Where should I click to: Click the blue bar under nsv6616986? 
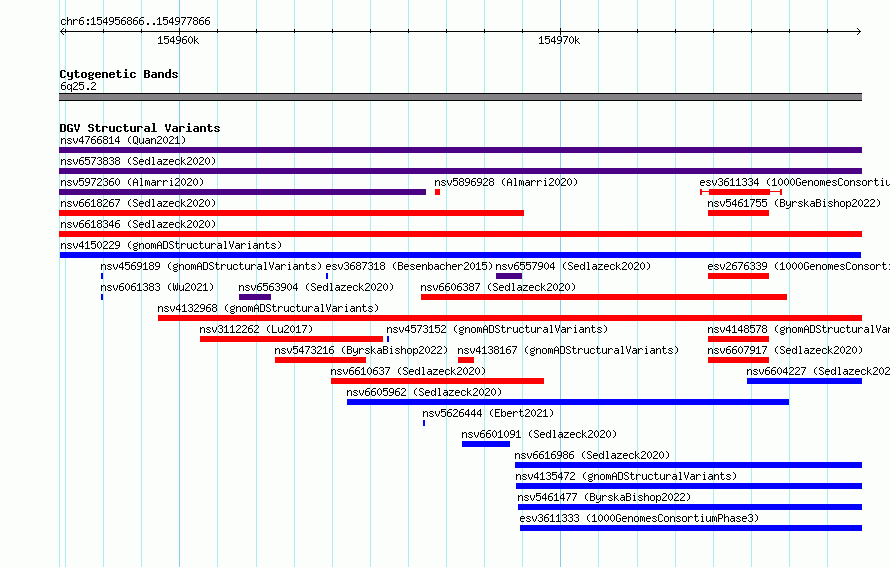(x=689, y=465)
